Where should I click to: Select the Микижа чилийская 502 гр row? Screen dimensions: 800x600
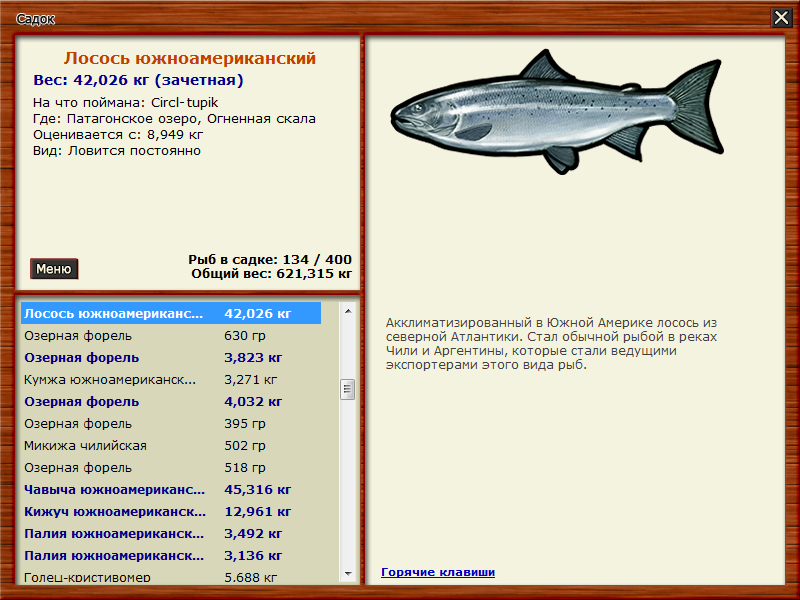[x=171, y=445]
